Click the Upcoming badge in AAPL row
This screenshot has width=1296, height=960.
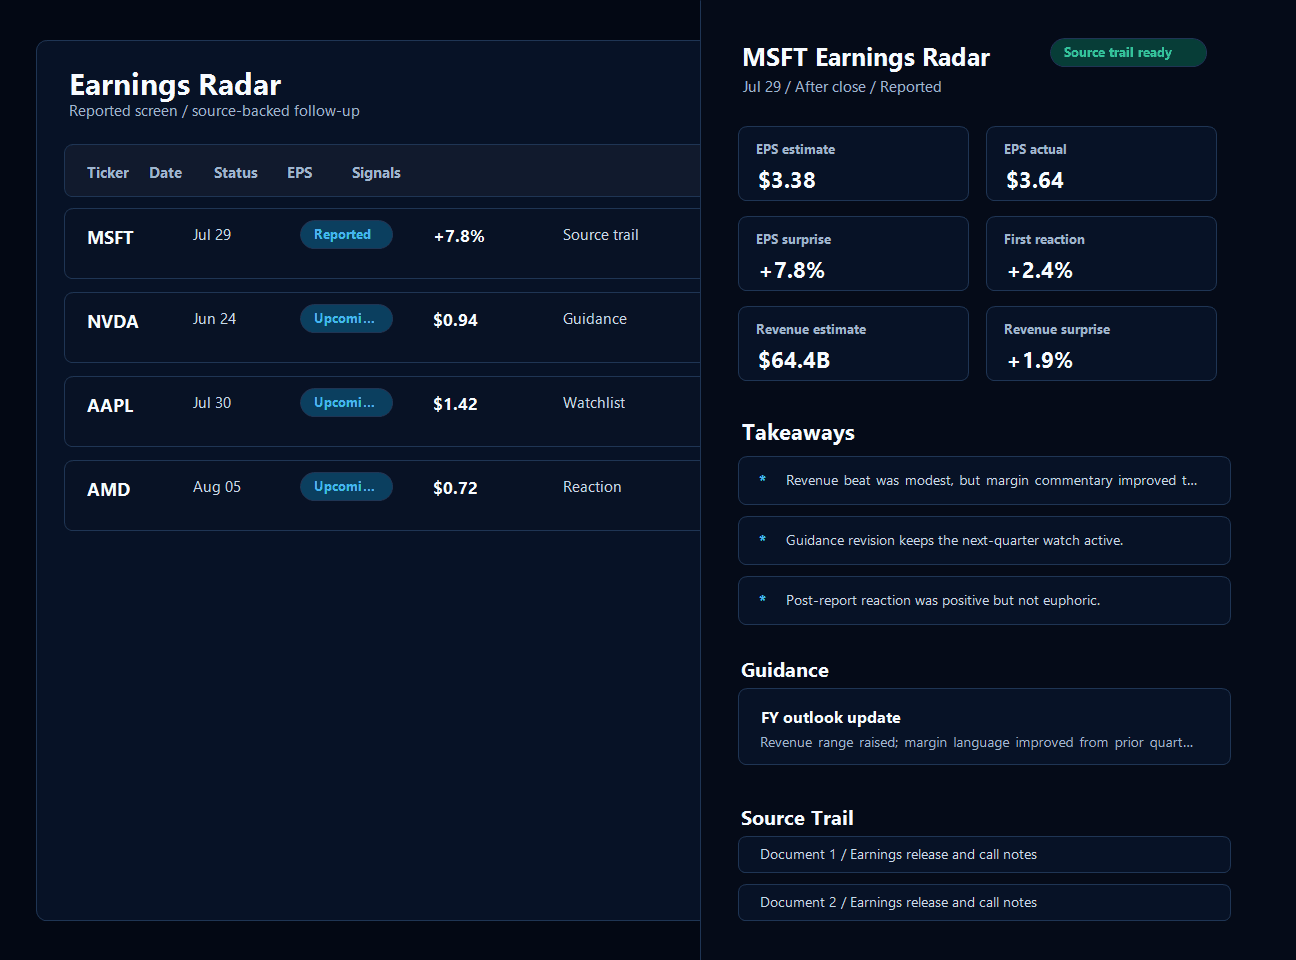(x=346, y=402)
